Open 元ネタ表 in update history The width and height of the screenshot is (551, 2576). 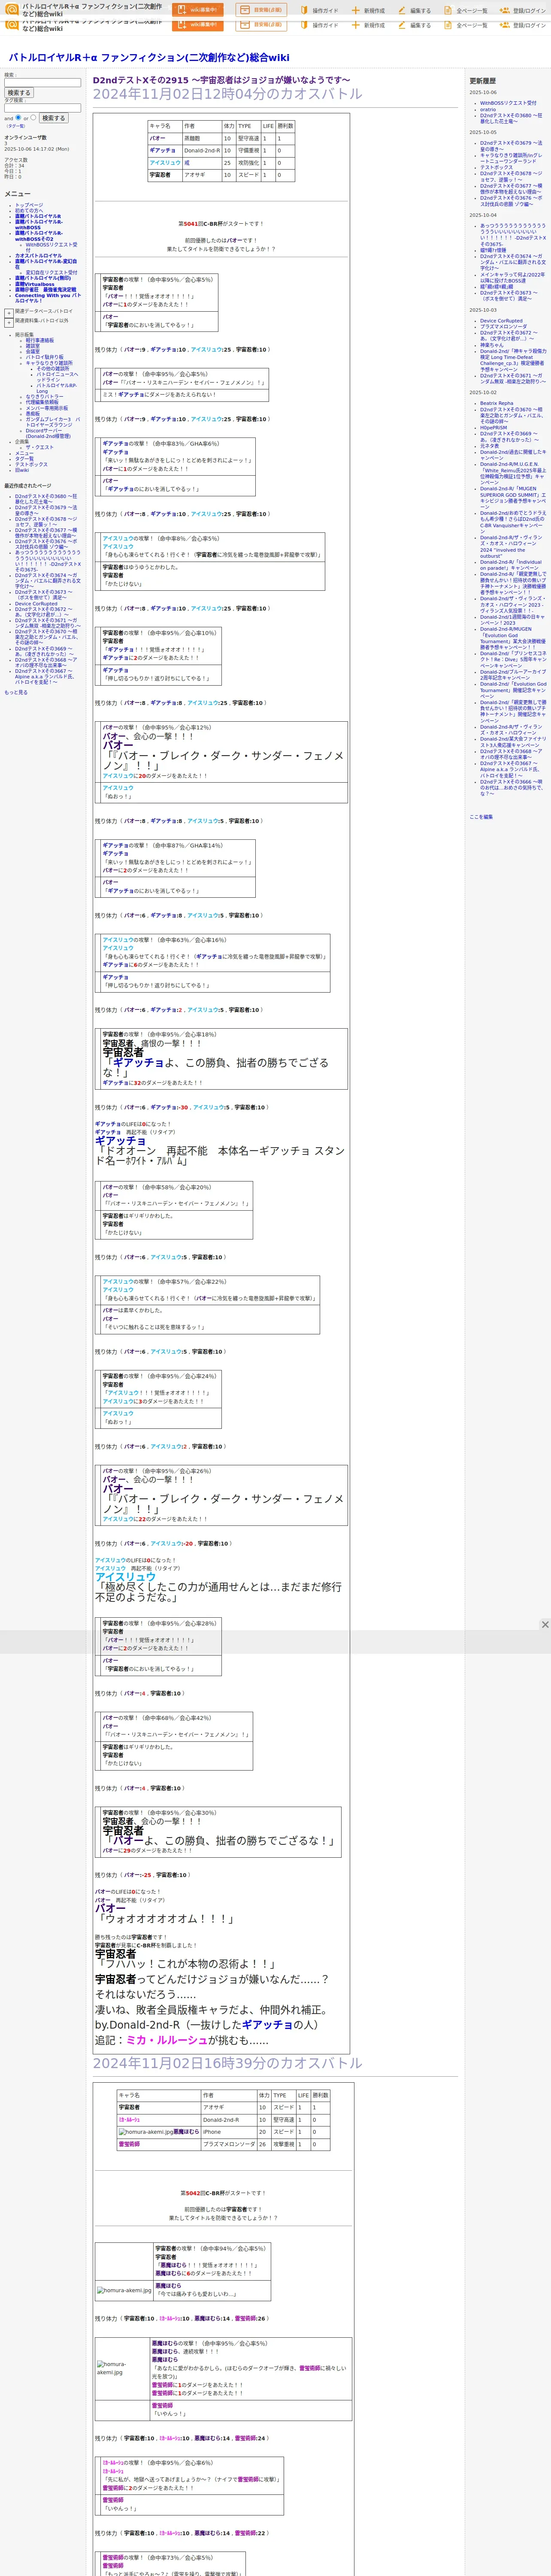click(489, 446)
